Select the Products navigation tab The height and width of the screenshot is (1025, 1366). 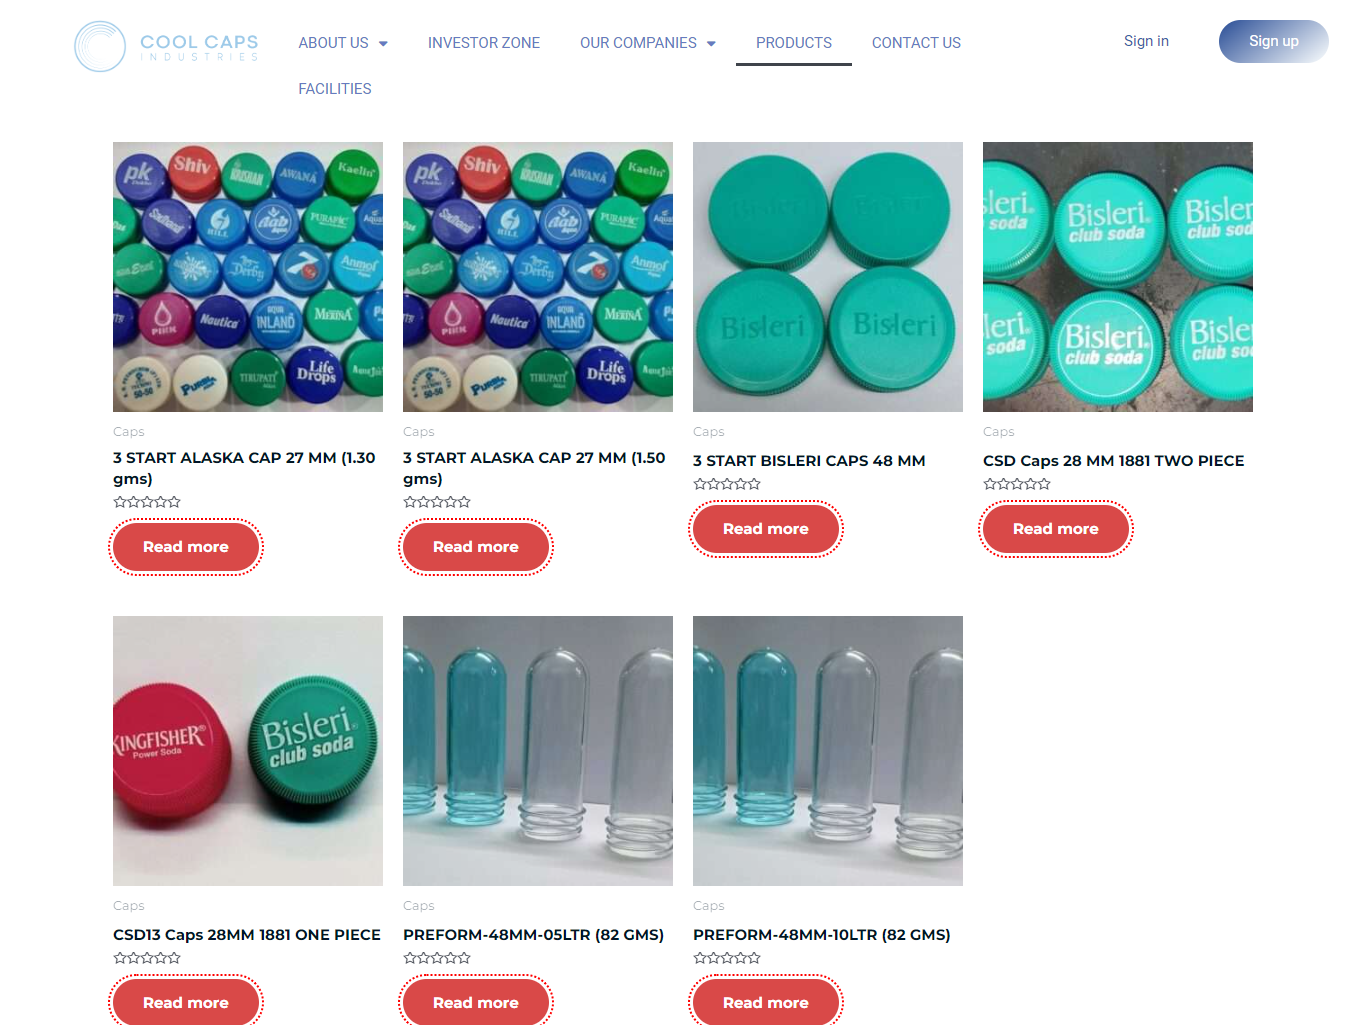pyautogui.click(x=794, y=43)
